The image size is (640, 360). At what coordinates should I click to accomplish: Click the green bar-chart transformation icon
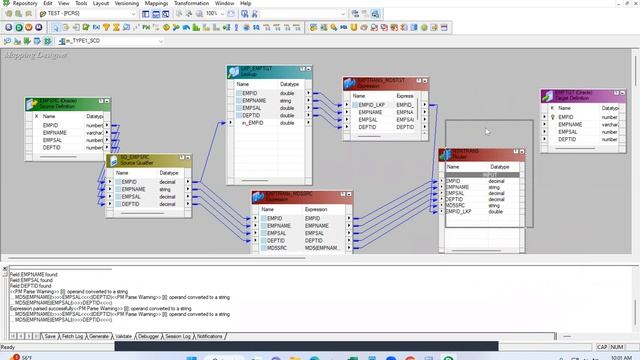(x=196, y=27)
